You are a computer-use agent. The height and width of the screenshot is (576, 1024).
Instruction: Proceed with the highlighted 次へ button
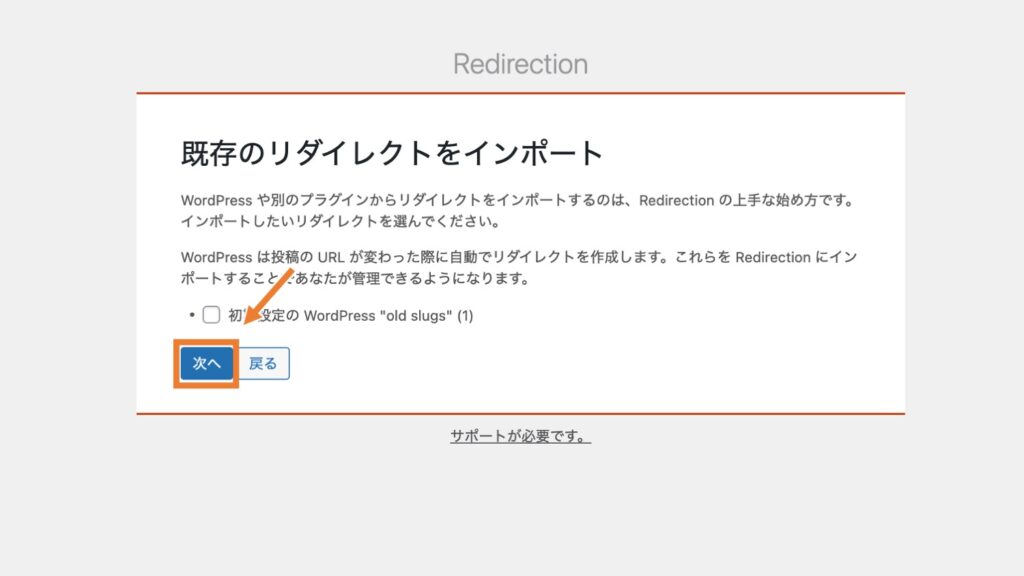coord(204,363)
